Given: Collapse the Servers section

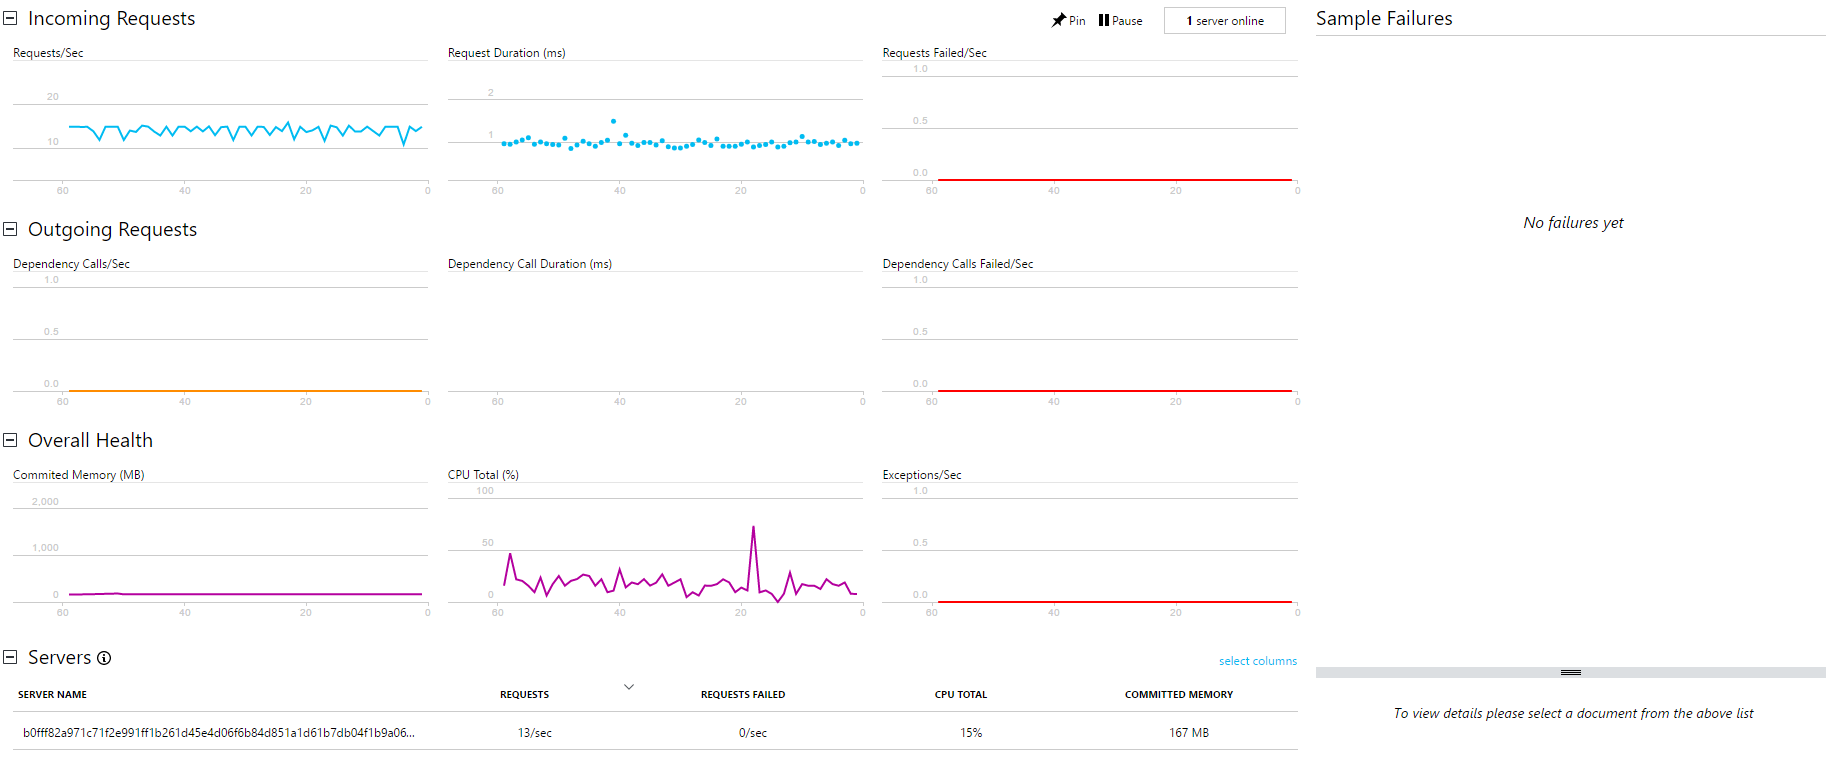Looking at the screenshot, I should (x=11, y=657).
